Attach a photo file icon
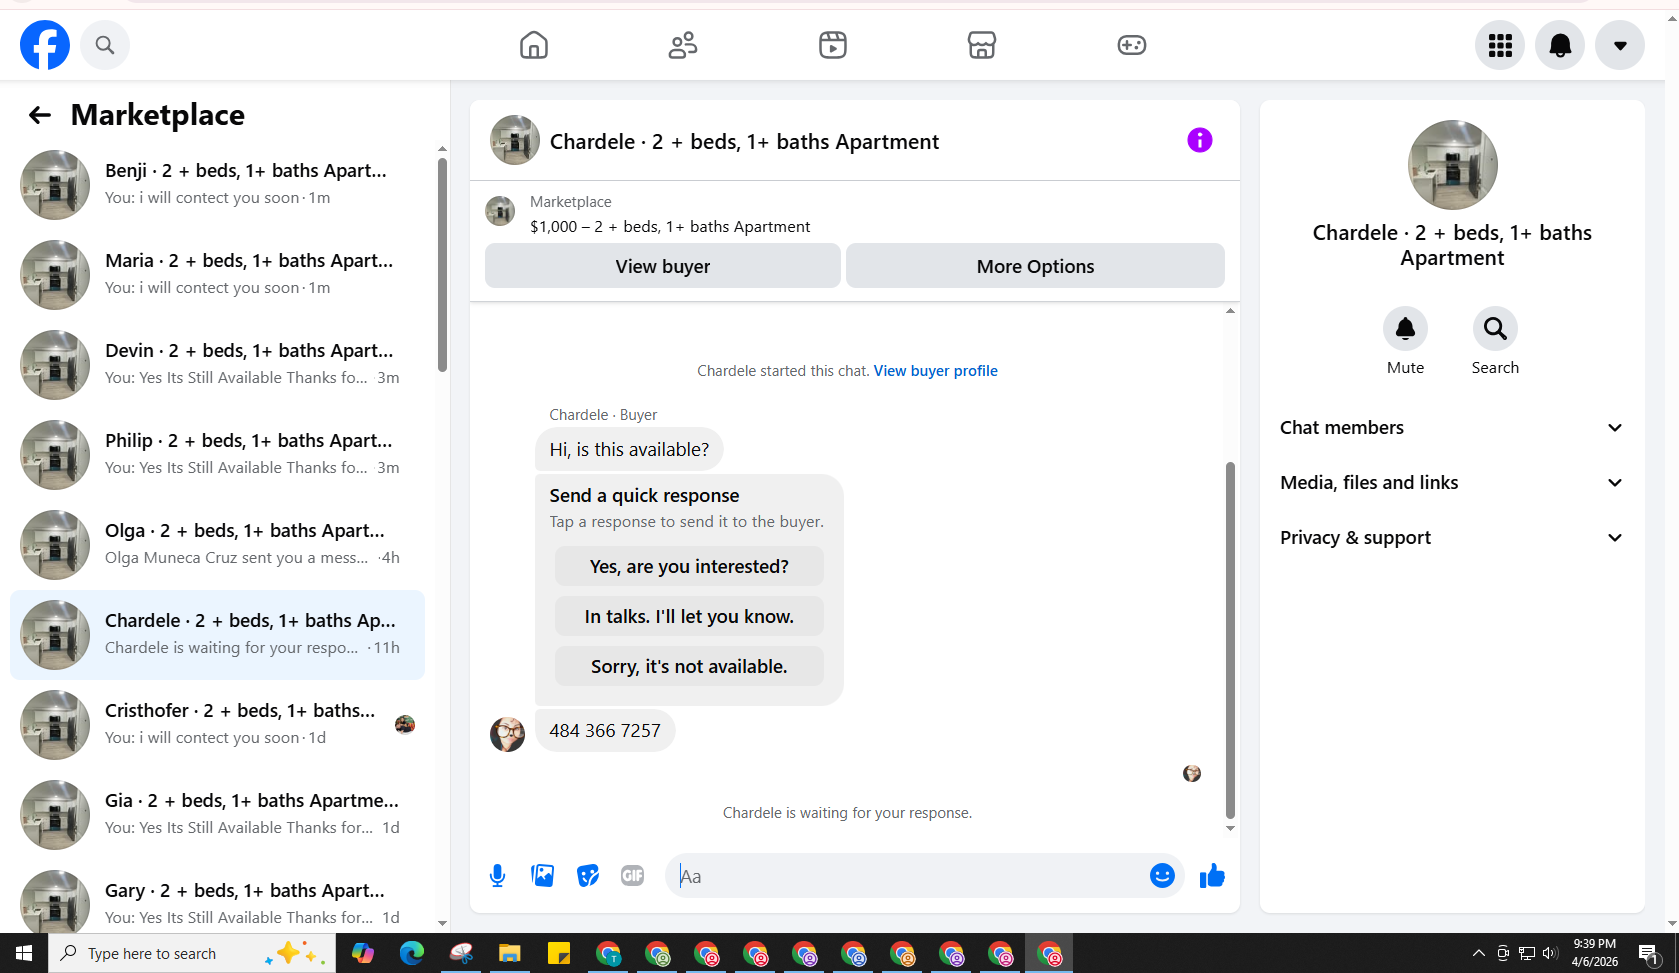1679x973 pixels. coord(543,876)
